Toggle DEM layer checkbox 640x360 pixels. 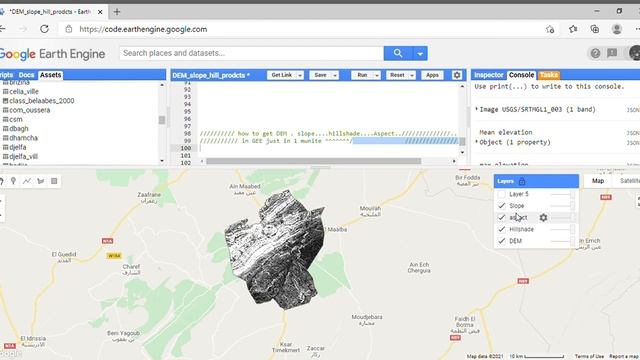502,241
